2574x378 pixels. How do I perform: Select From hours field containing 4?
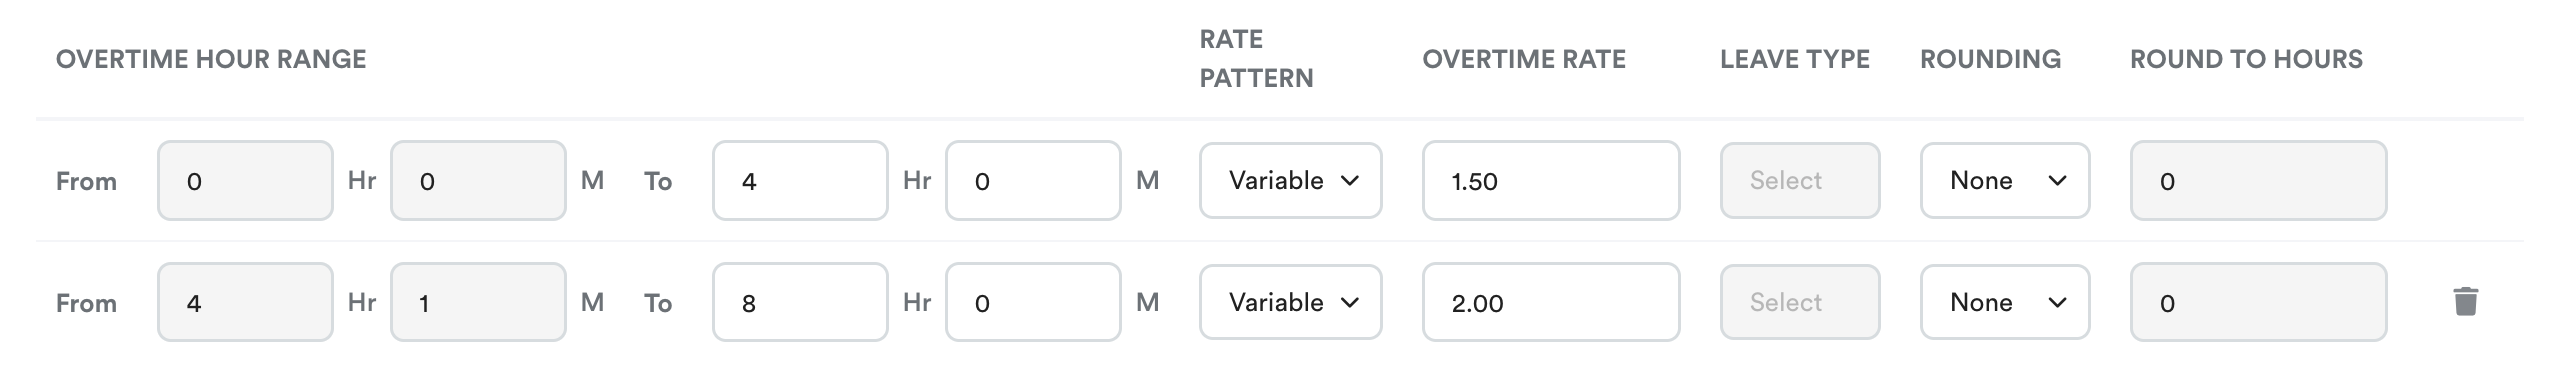point(244,302)
